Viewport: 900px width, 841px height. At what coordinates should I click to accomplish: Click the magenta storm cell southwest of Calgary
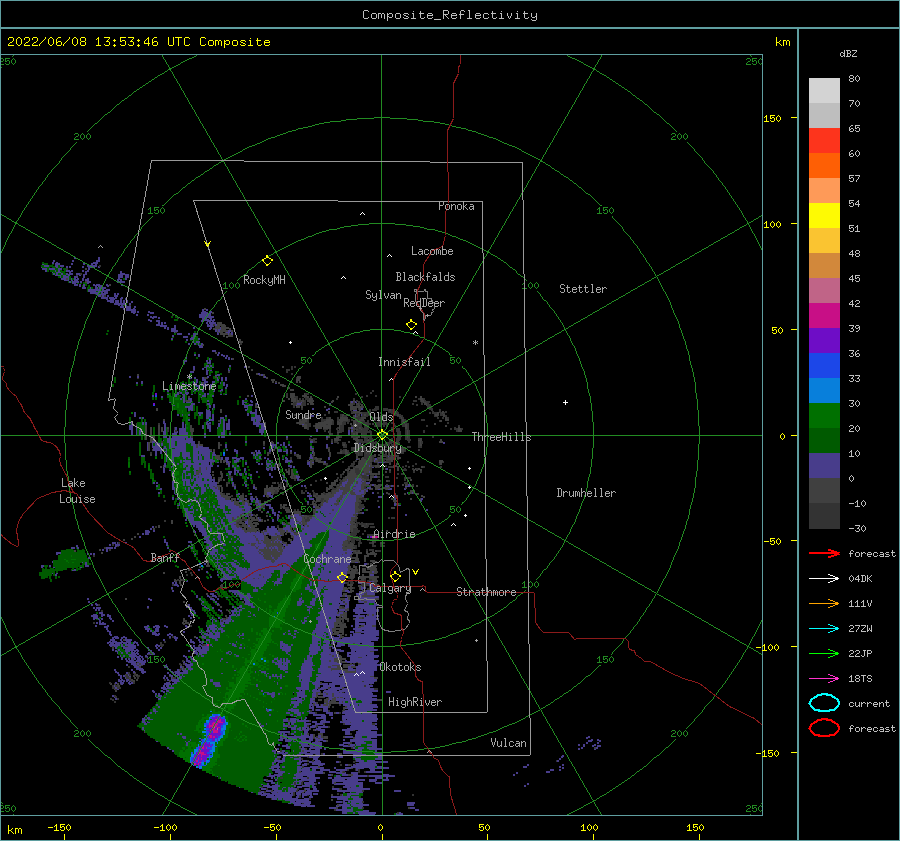pos(208,741)
